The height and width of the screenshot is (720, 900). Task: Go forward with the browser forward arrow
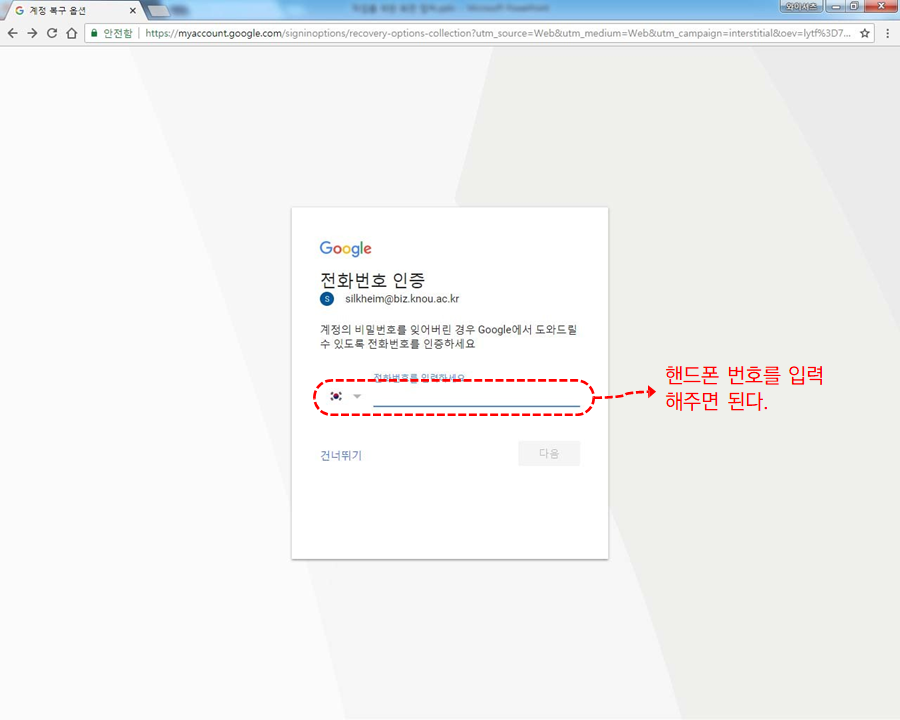(32, 33)
